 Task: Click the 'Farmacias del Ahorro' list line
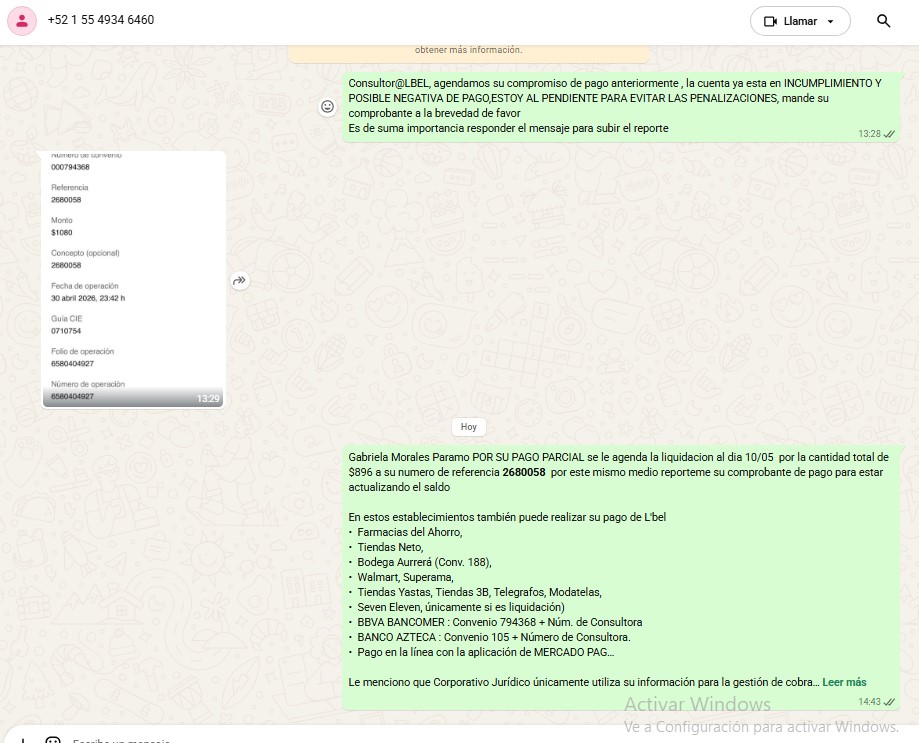click(x=409, y=532)
